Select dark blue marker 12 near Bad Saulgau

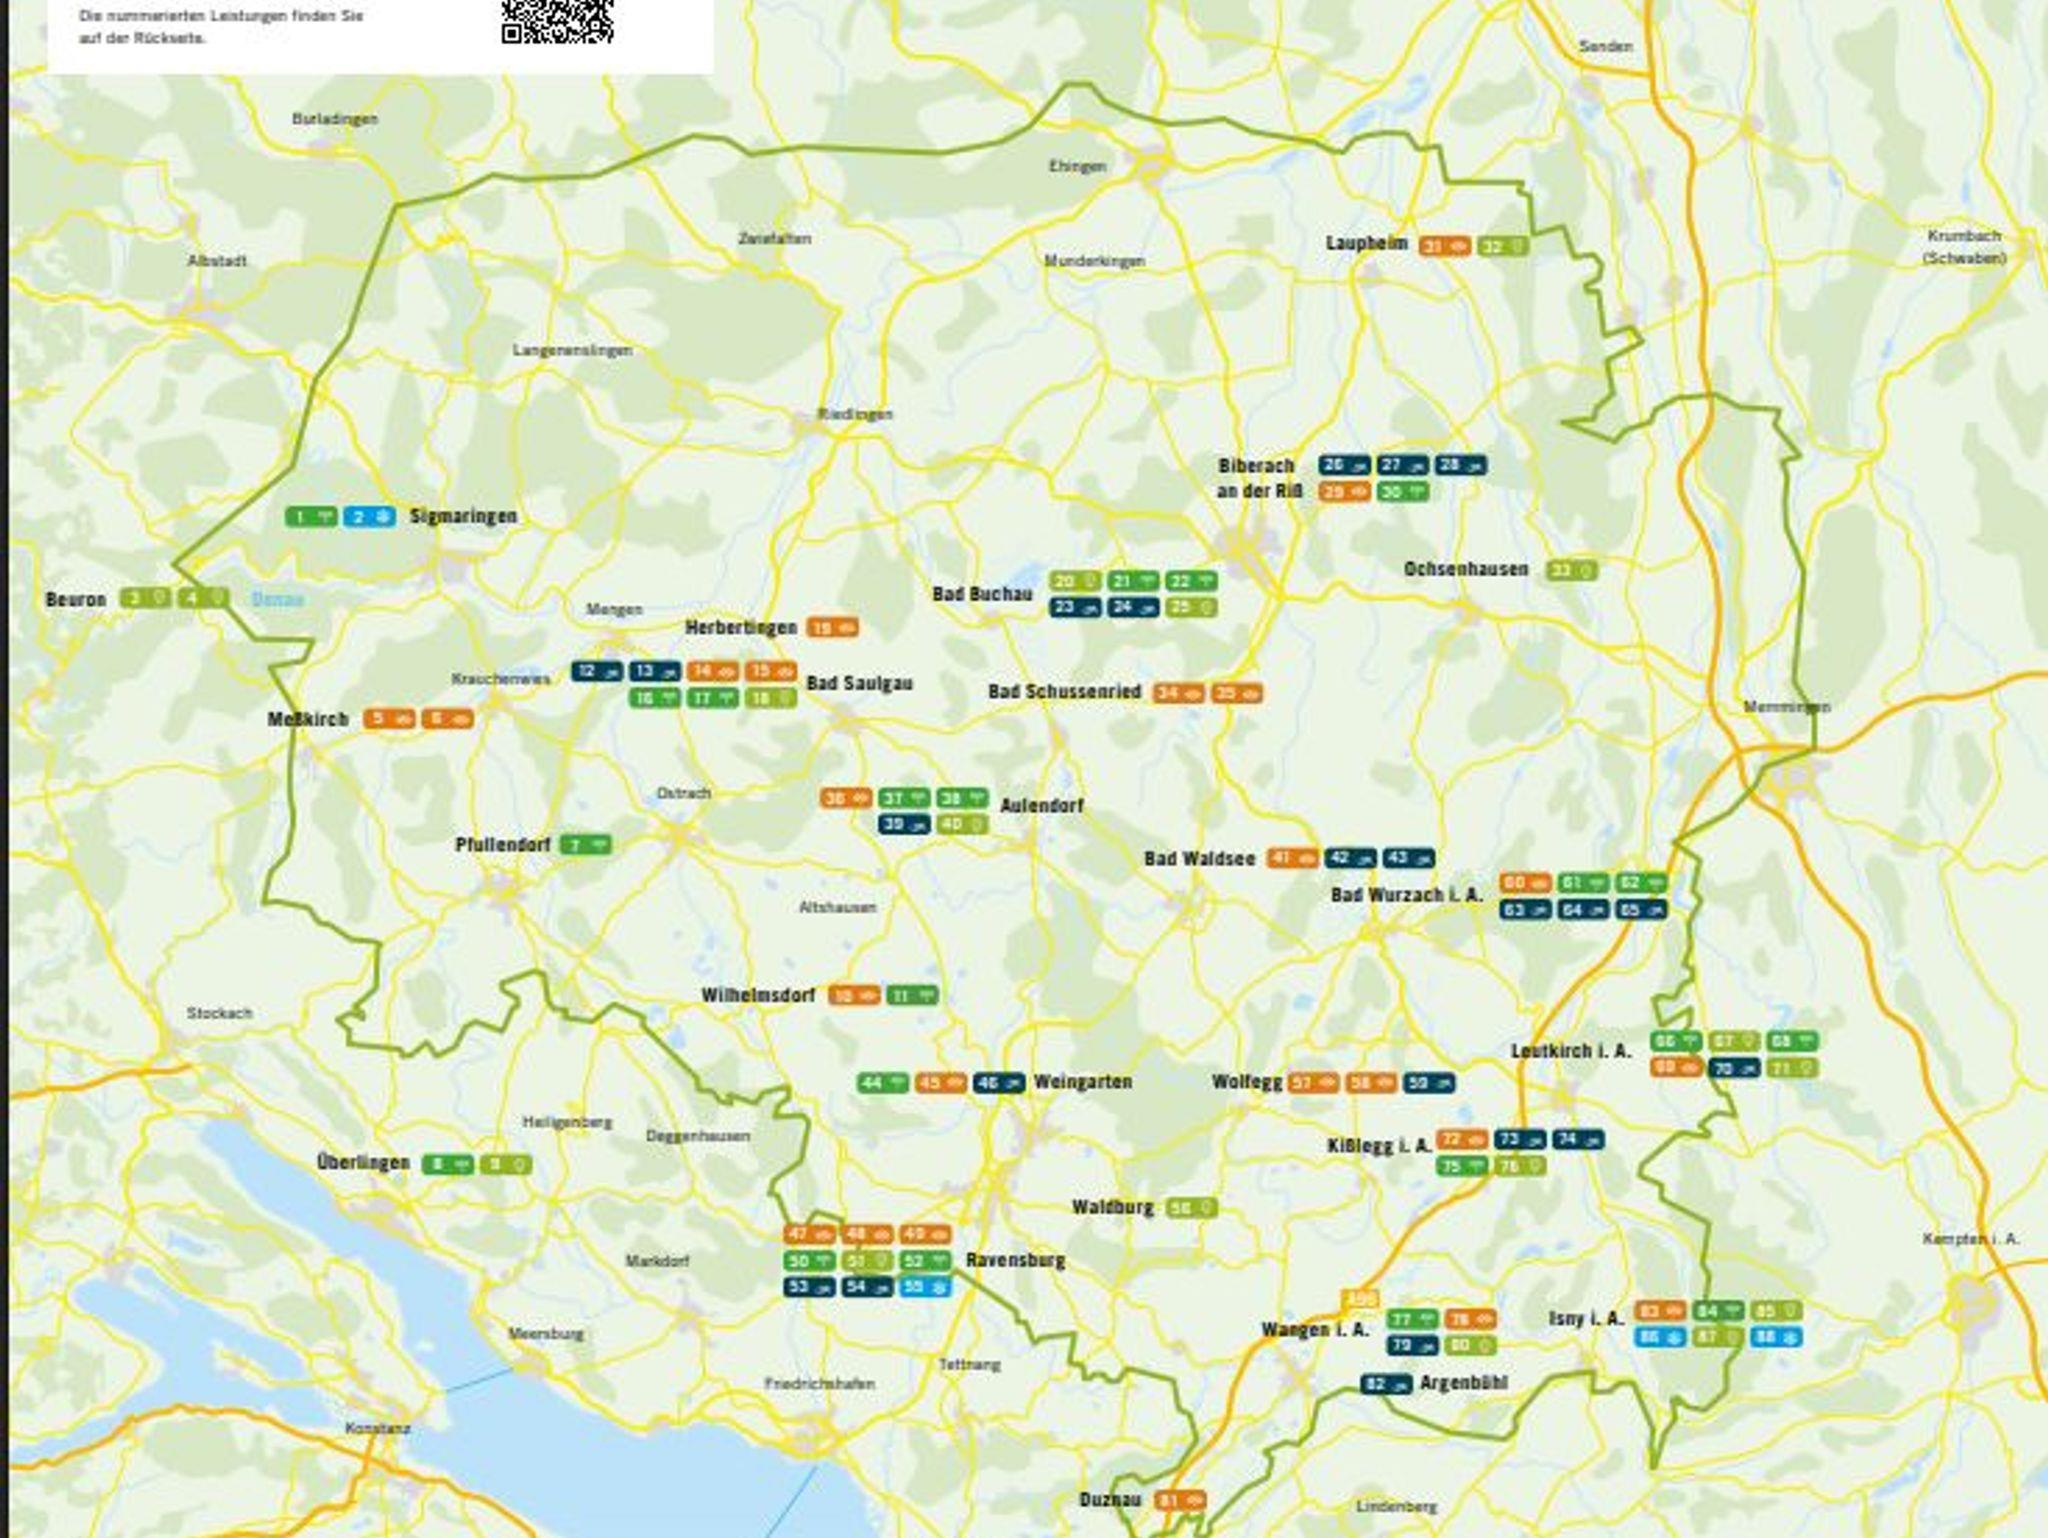[597, 672]
